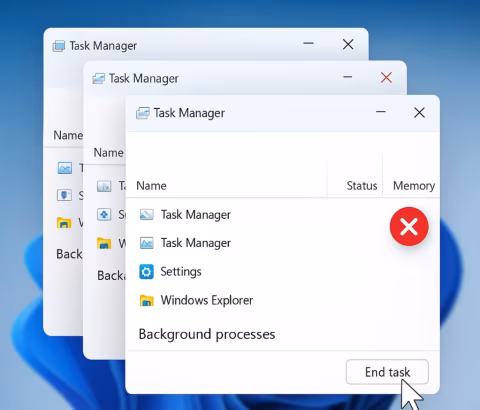The height and width of the screenshot is (410, 480).
Task: Click the middle window's Task Manager title icon
Action: 98,79
